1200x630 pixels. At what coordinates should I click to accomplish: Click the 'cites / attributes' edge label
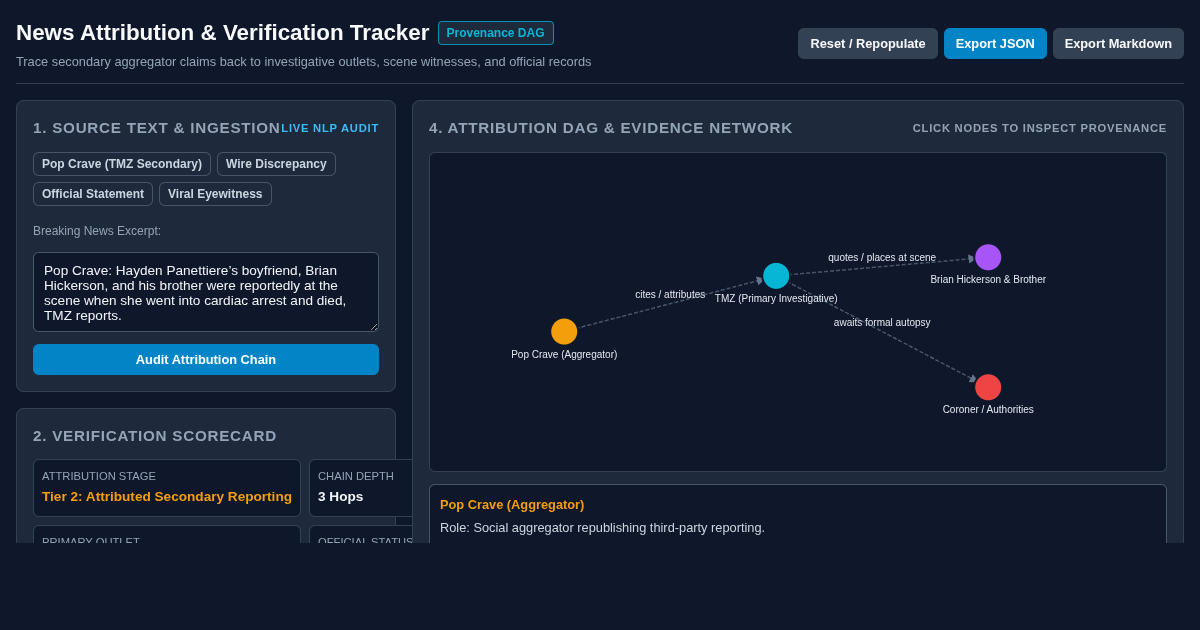click(670, 295)
